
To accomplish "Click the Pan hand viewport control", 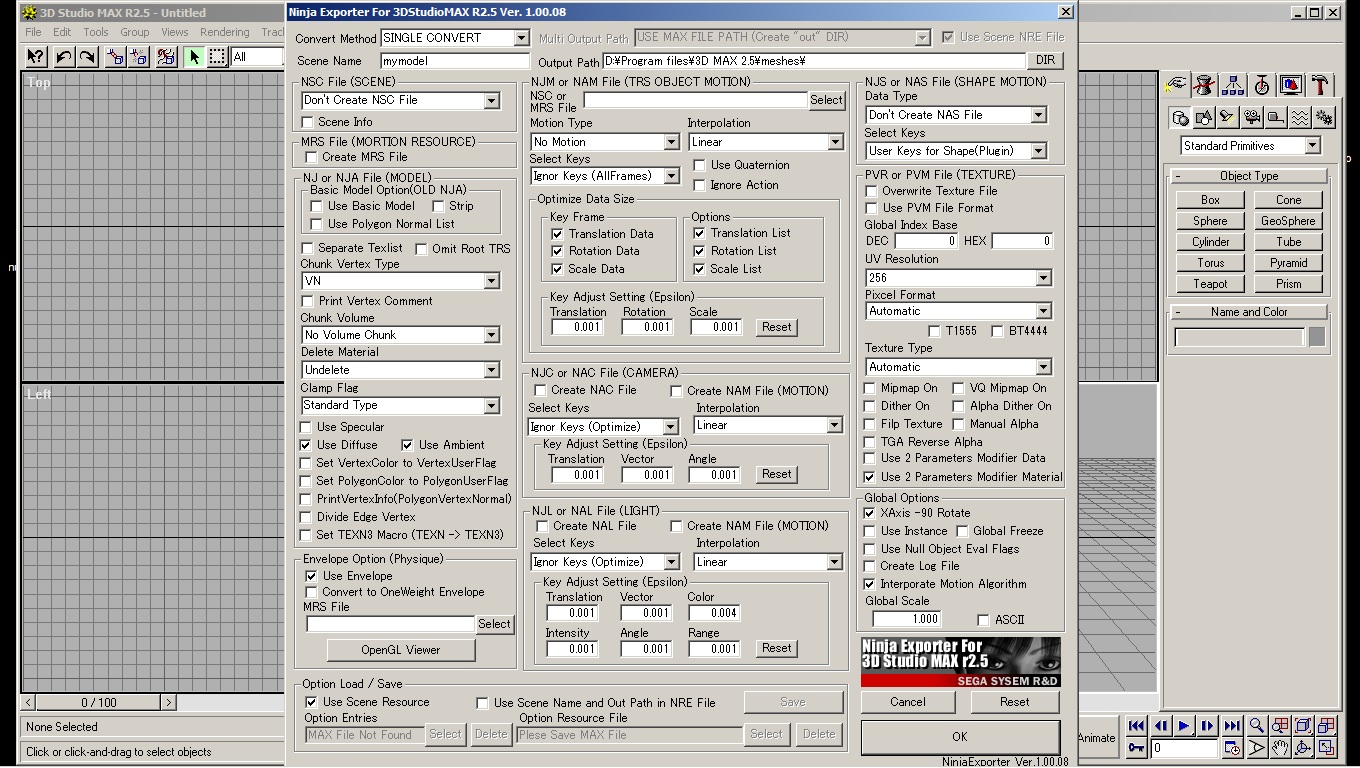I will coord(1280,747).
